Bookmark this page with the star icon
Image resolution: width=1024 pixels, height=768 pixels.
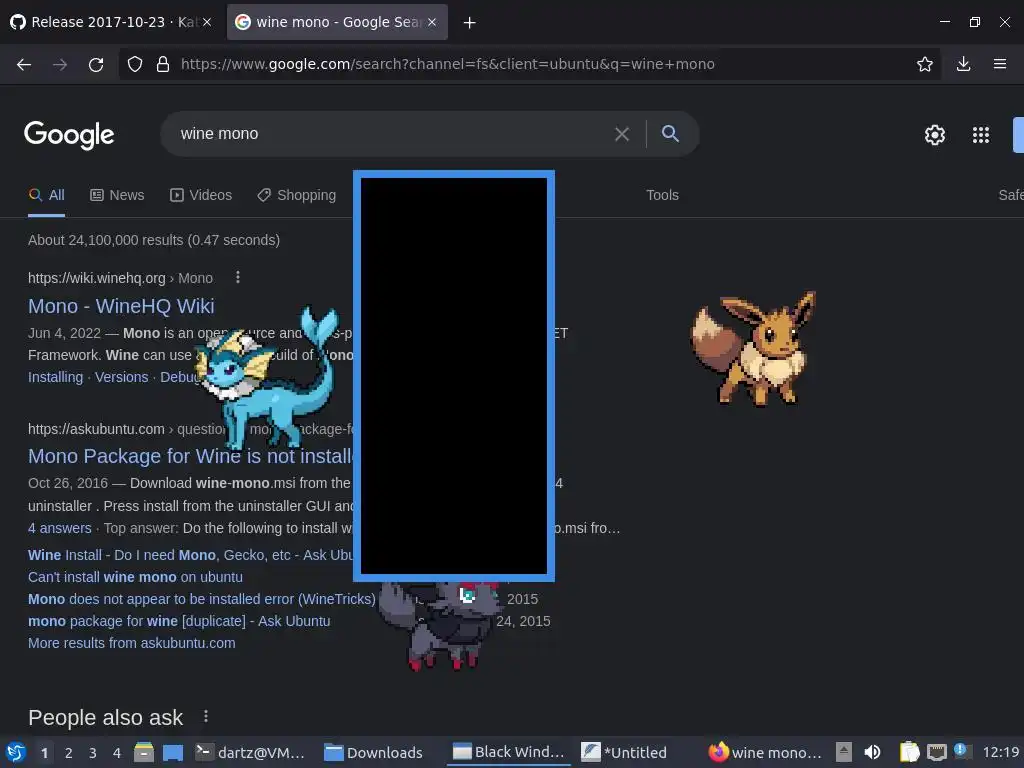(x=924, y=64)
